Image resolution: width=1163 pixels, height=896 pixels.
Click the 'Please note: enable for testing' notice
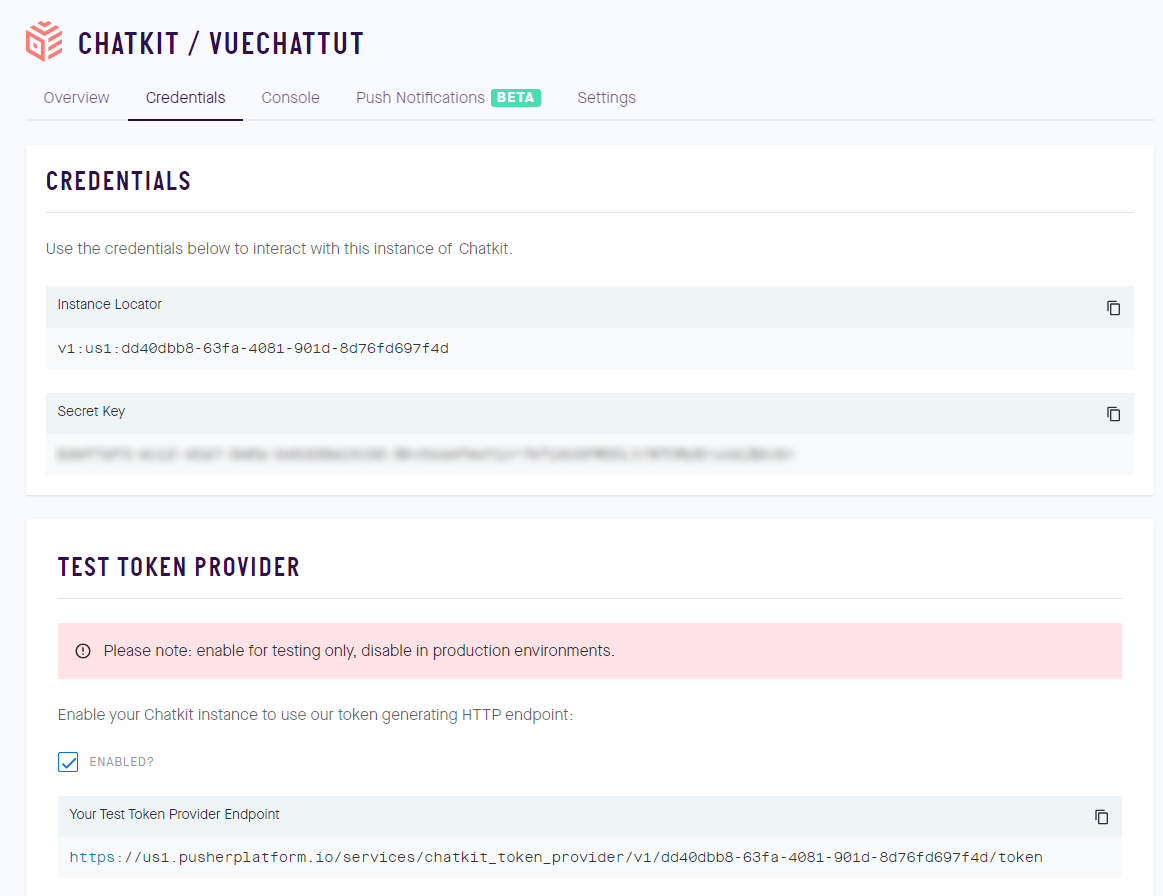590,651
